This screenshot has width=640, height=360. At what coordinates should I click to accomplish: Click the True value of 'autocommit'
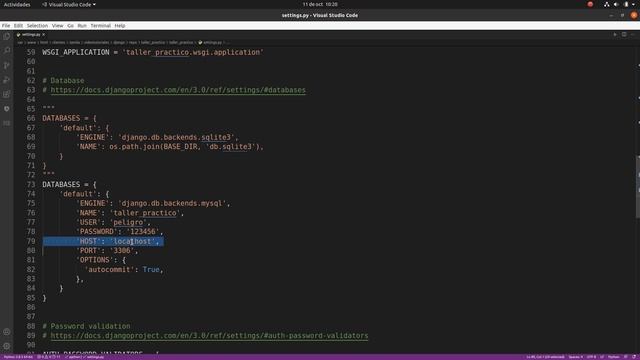click(151, 270)
